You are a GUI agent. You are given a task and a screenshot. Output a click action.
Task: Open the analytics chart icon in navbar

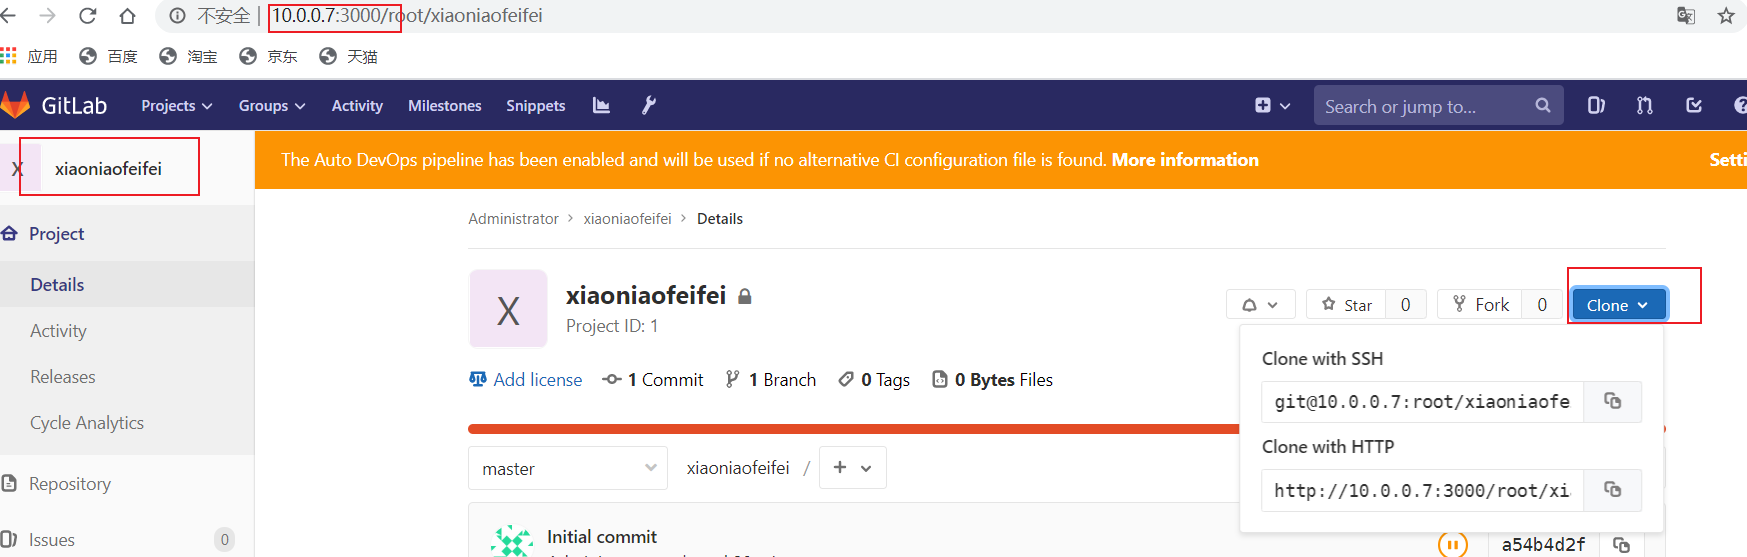601,105
